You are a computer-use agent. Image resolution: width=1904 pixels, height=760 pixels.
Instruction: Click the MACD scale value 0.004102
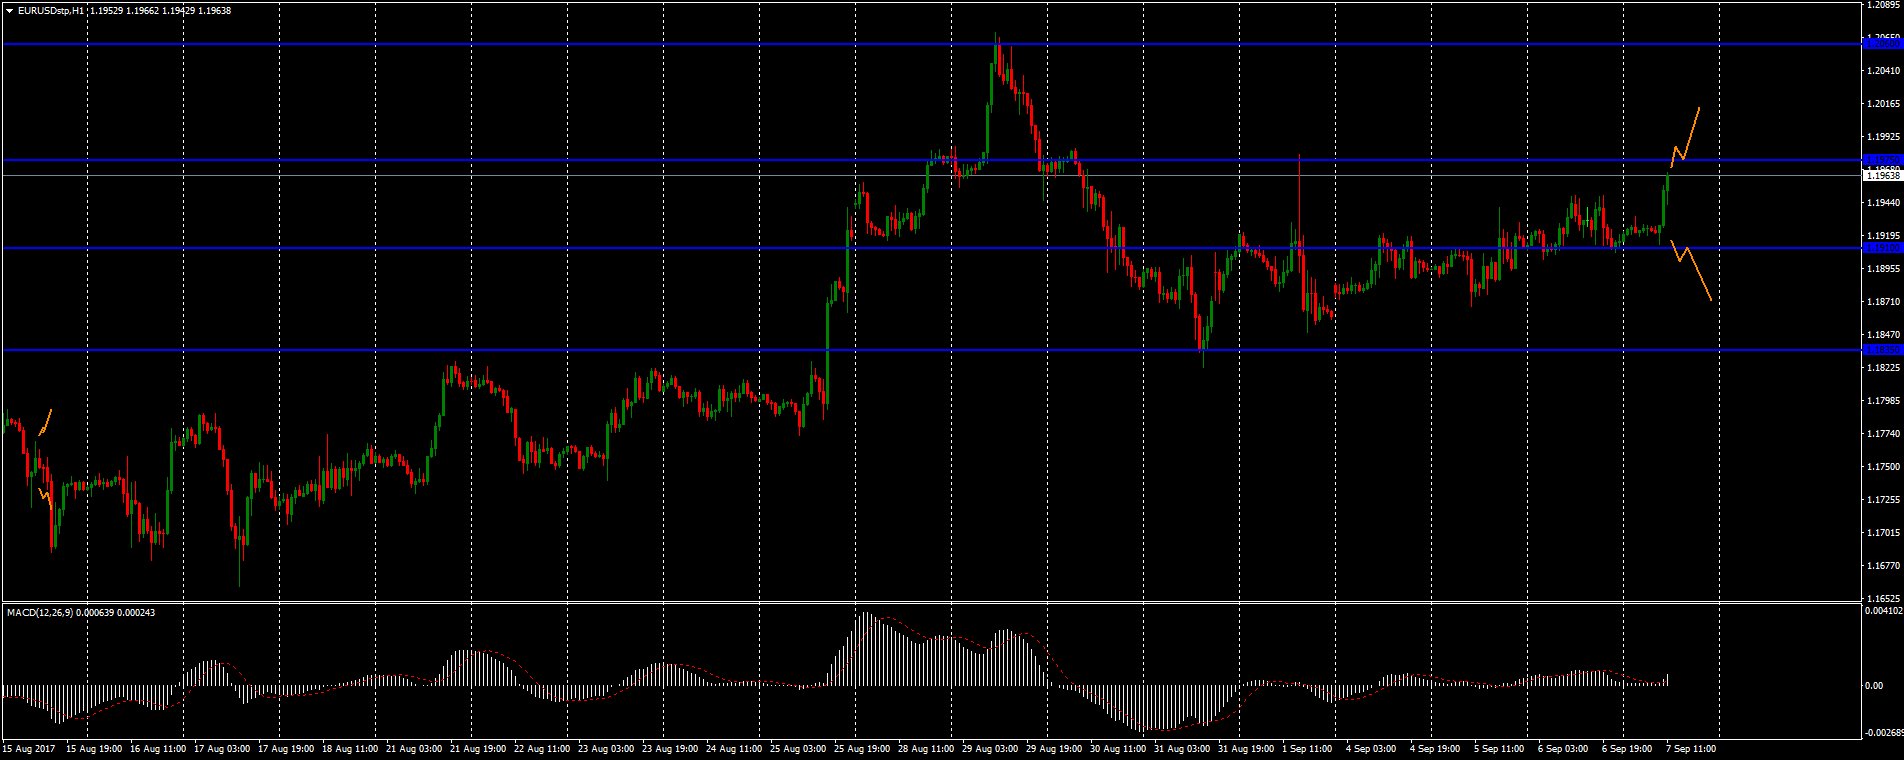pos(1883,609)
